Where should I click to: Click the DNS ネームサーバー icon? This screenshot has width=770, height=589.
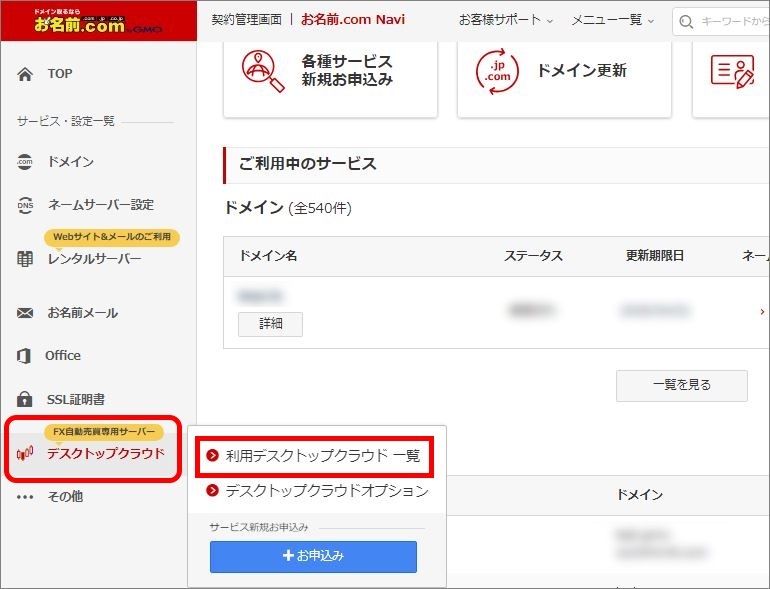point(25,205)
